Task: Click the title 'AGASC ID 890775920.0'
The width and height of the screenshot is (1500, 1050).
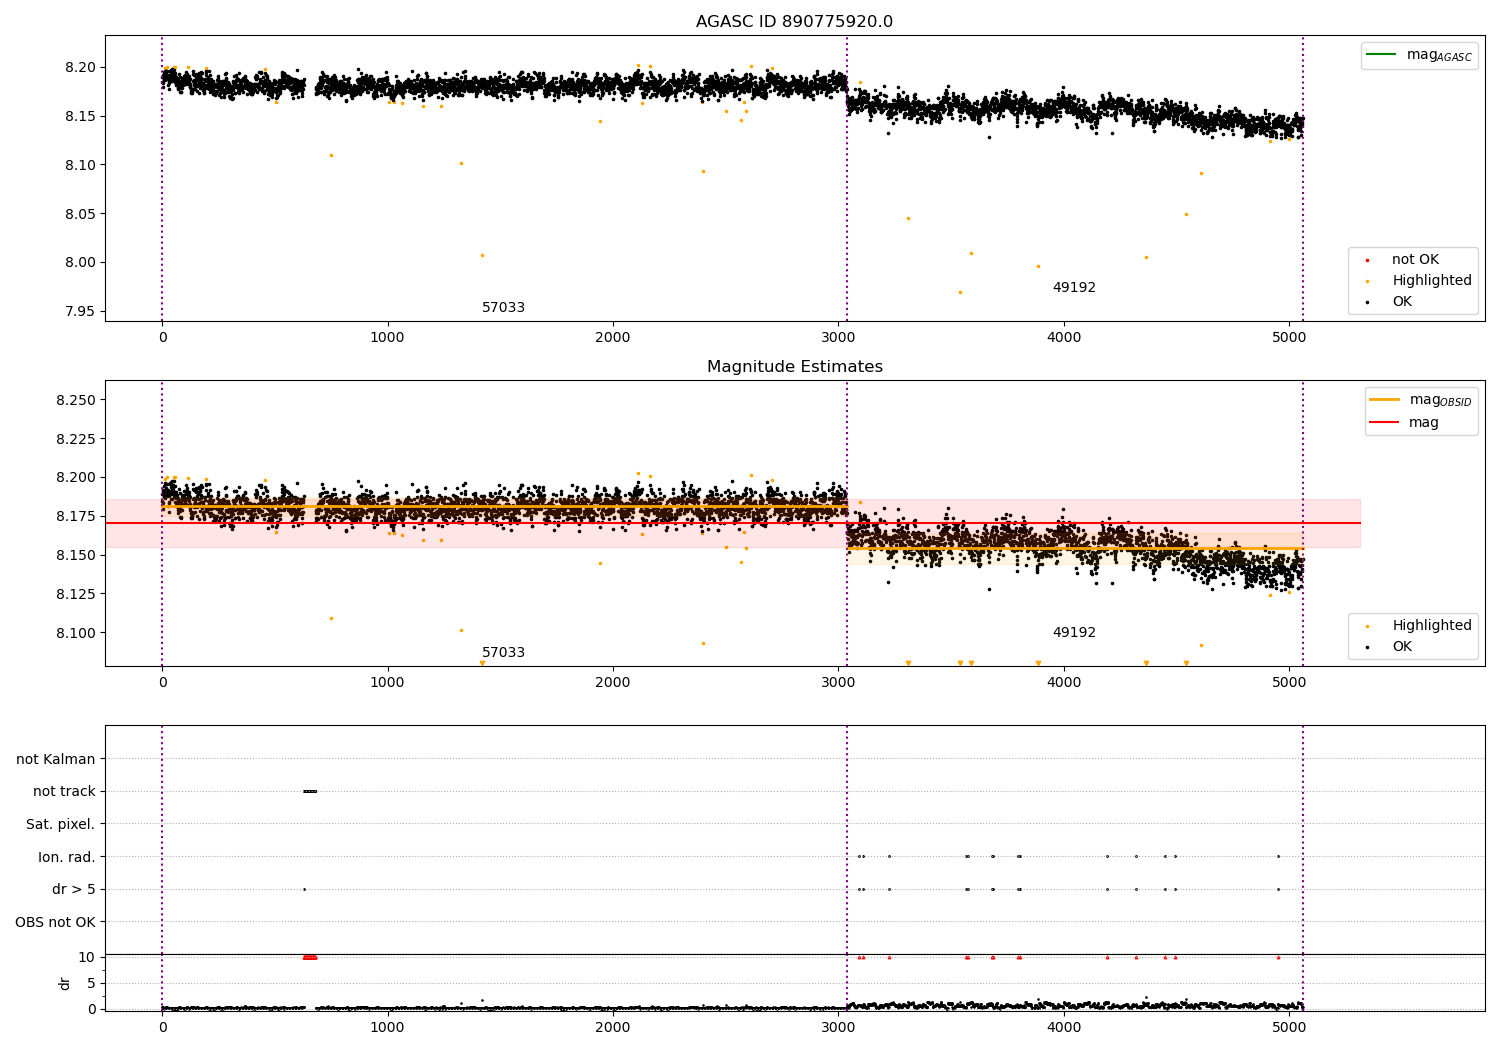Action: pyautogui.click(x=794, y=22)
